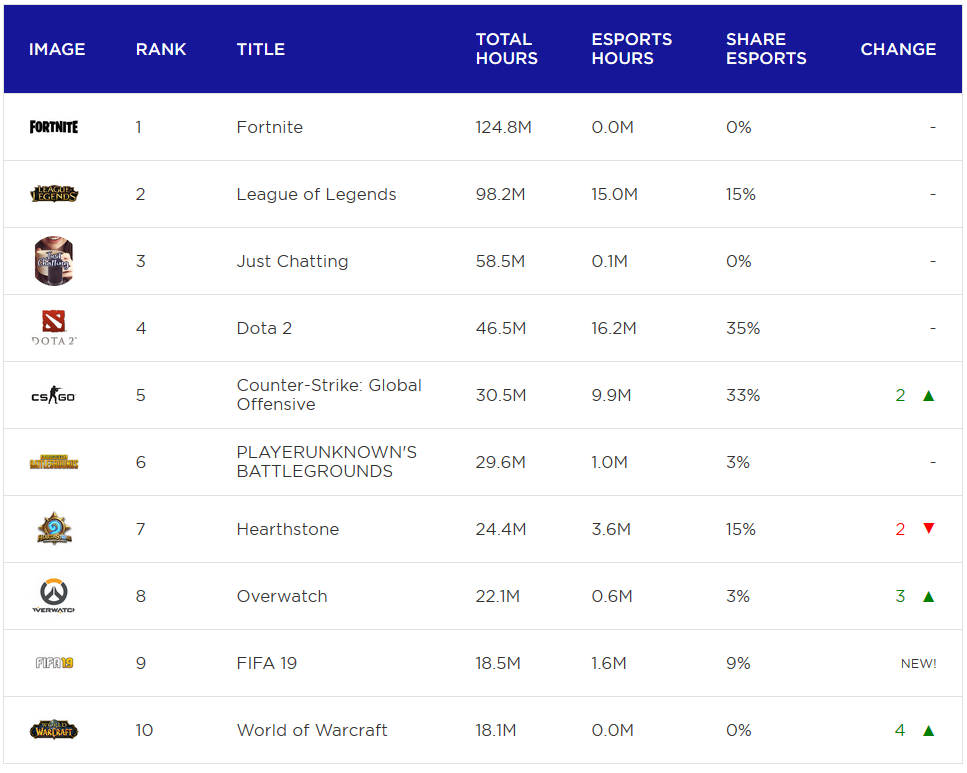
Task: Click the Rank column header
Action: 161,49
